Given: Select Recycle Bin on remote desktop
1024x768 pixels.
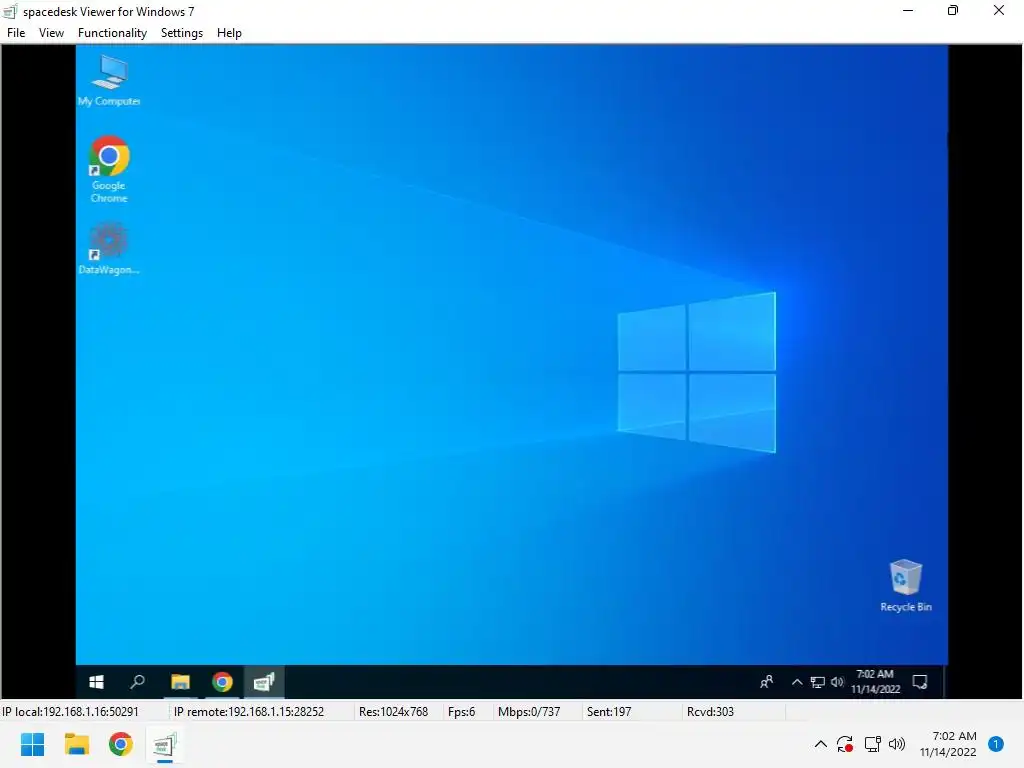Looking at the screenshot, I should pos(906,586).
